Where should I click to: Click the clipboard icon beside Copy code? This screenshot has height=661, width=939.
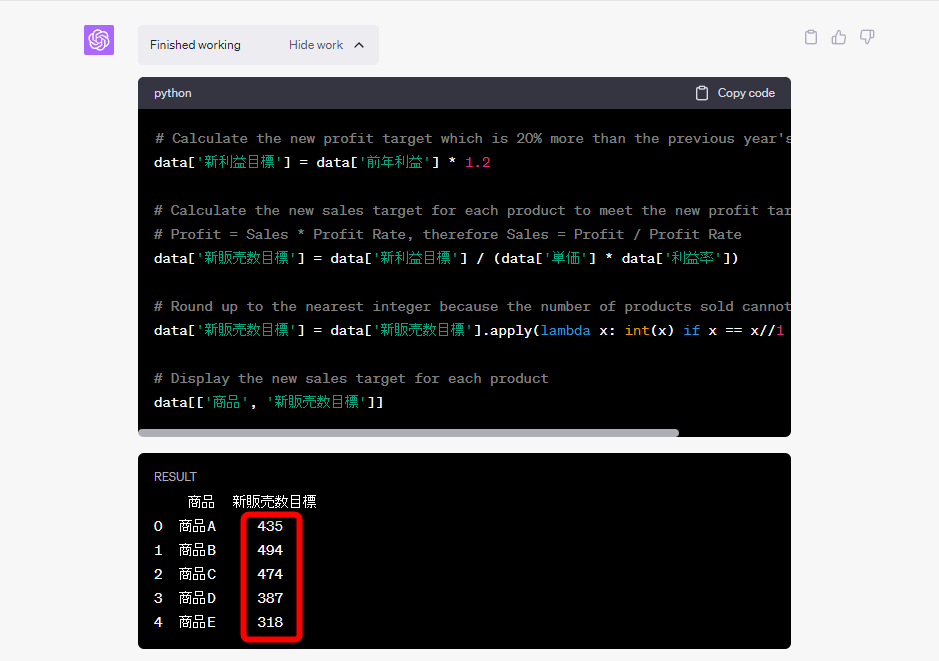[703, 92]
